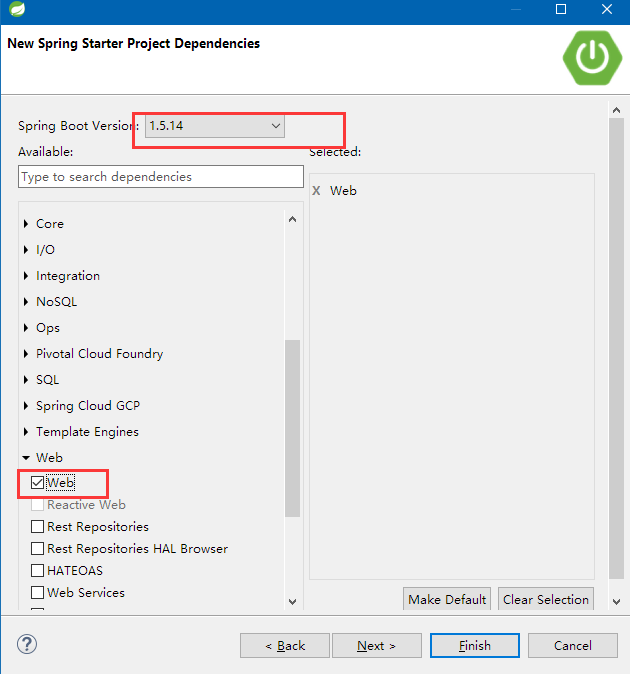The image size is (630, 674).
Task: Click the Spring leaf icon in title bar
Action: tap(17, 9)
